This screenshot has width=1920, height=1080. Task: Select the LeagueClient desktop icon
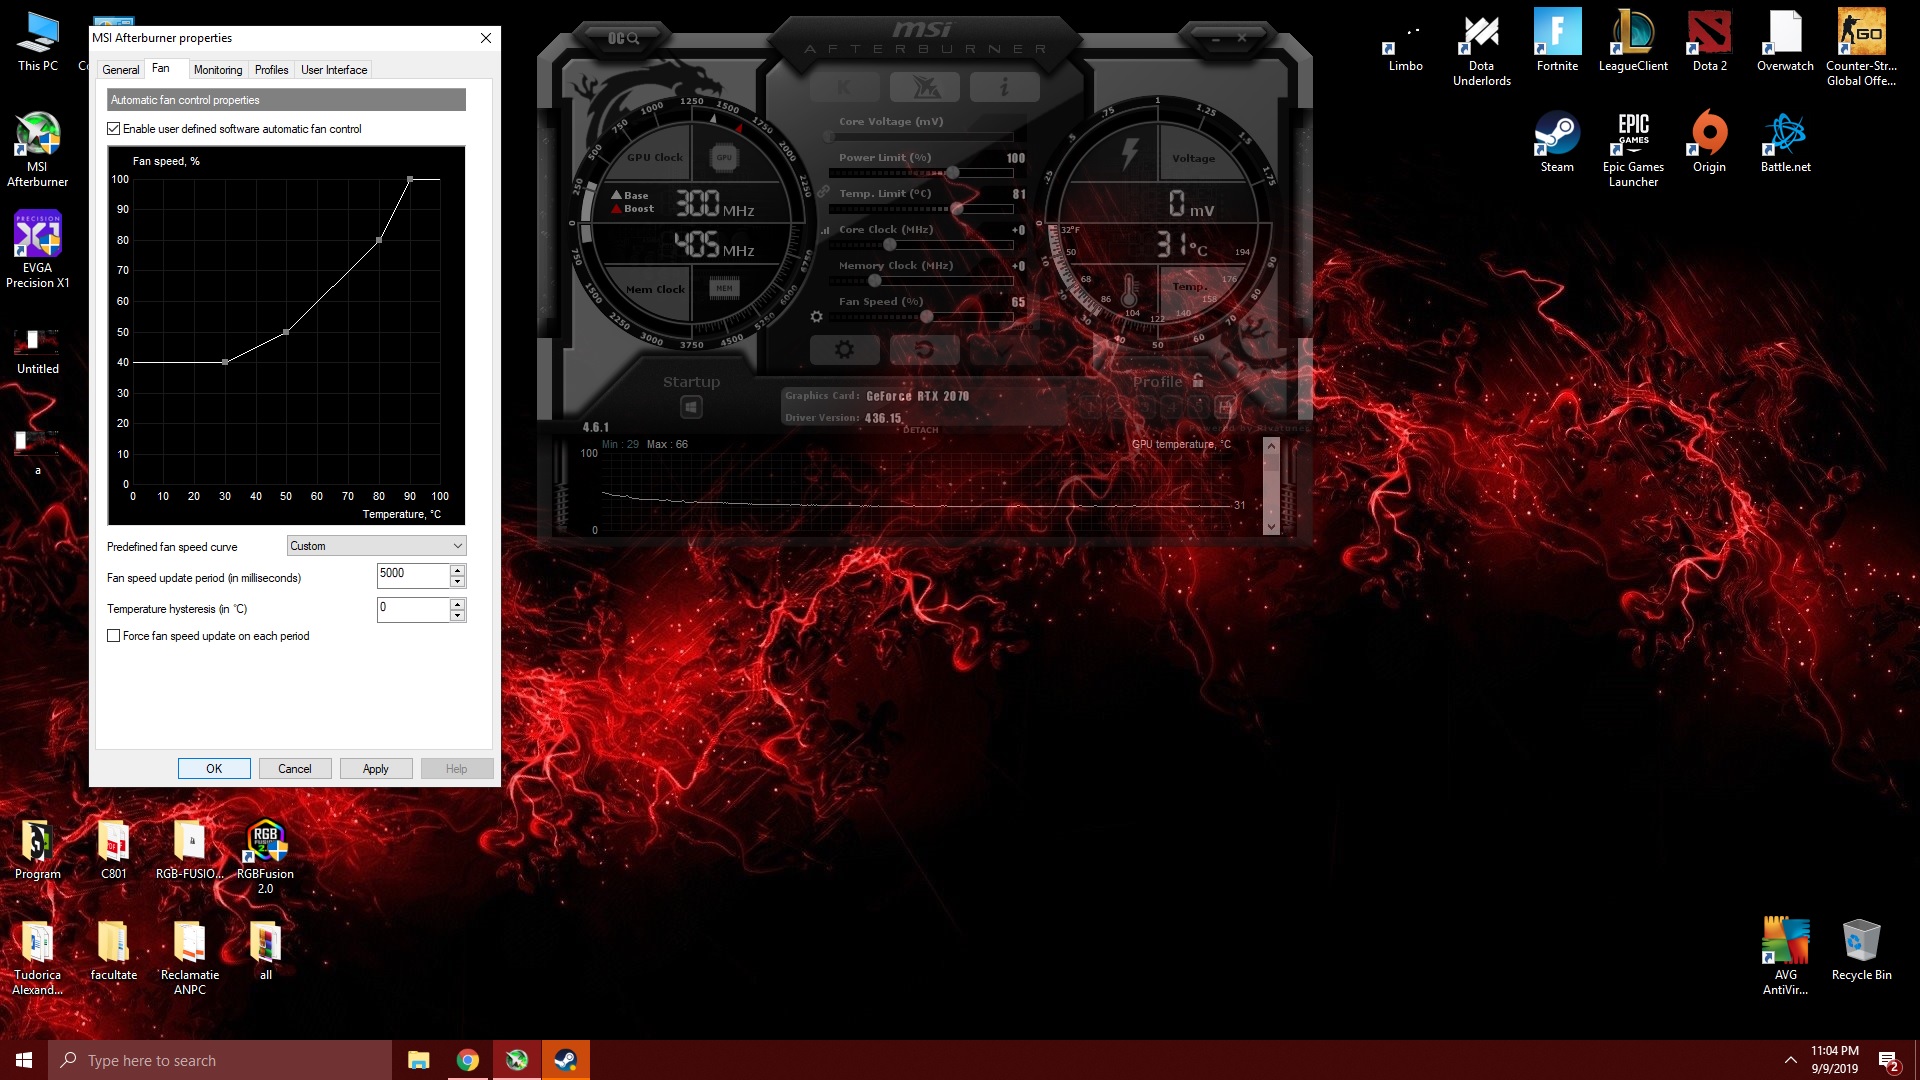[x=1633, y=41]
